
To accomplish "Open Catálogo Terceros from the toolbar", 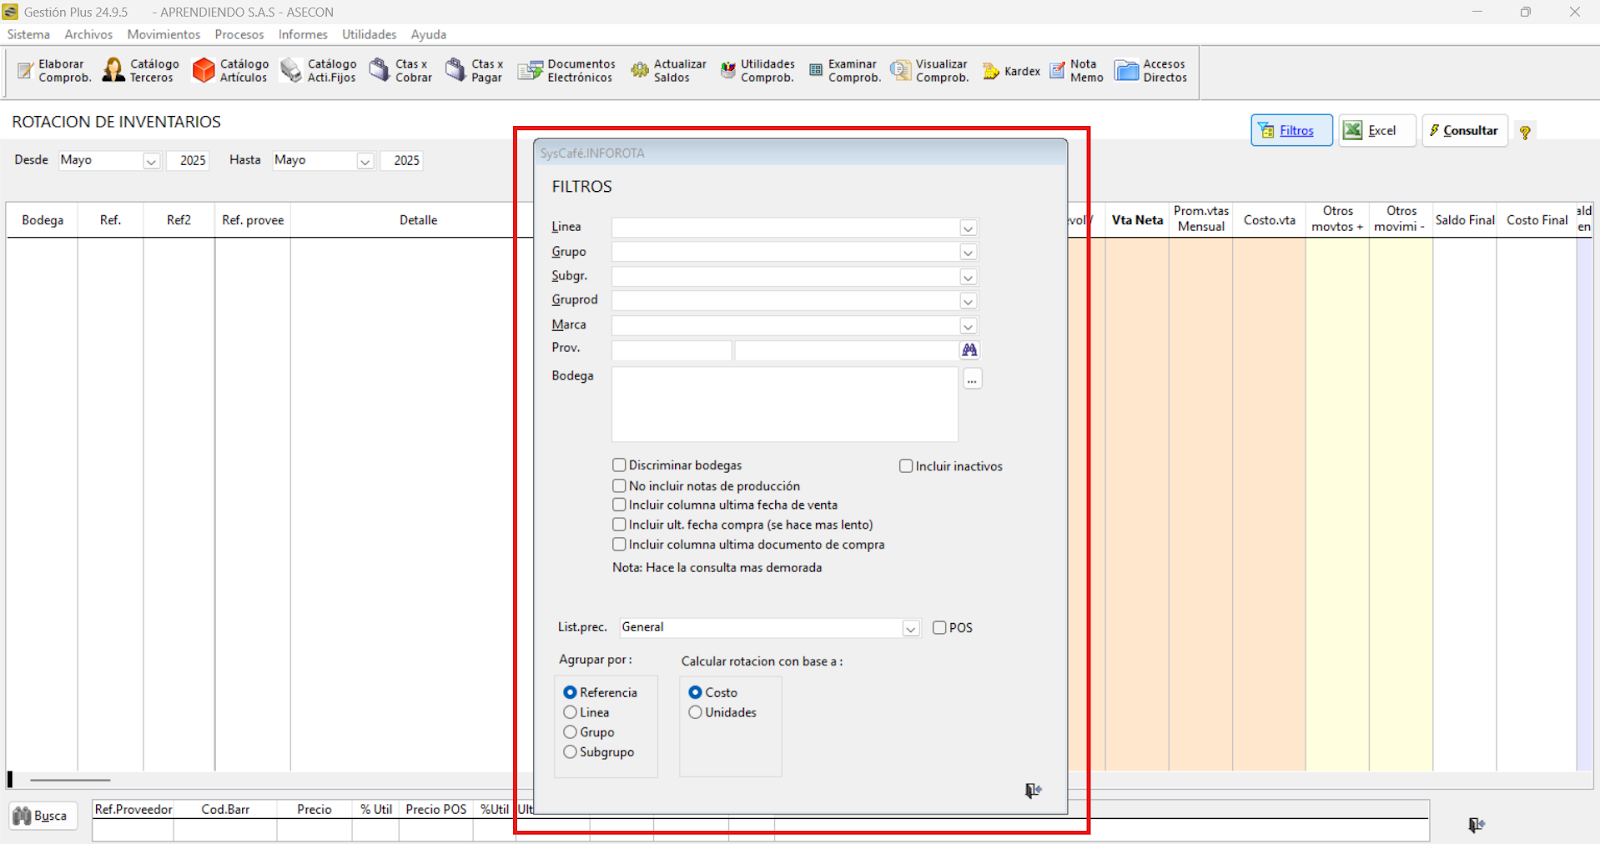I will pos(141,70).
